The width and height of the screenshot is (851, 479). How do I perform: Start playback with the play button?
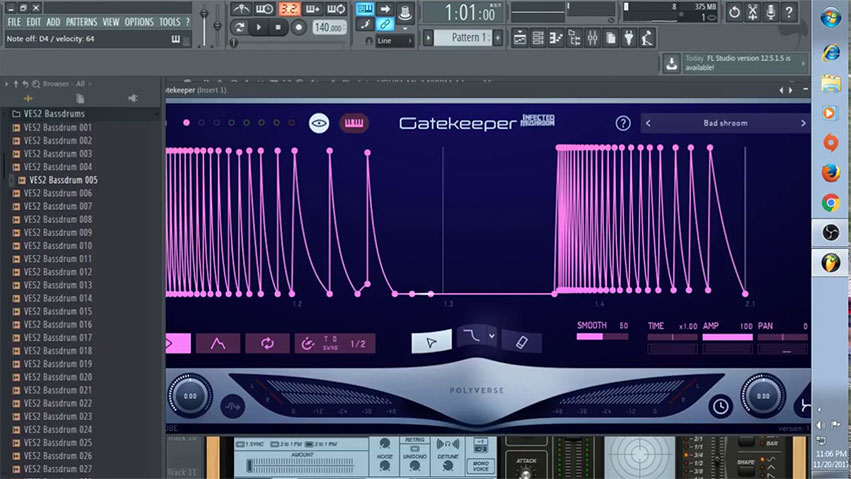[x=259, y=27]
